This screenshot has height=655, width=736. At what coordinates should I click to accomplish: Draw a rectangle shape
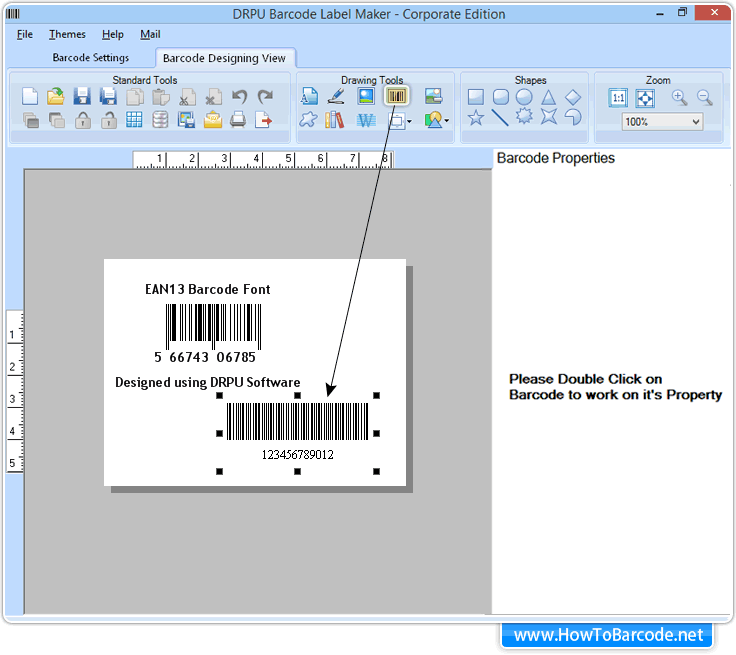click(x=476, y=97)
